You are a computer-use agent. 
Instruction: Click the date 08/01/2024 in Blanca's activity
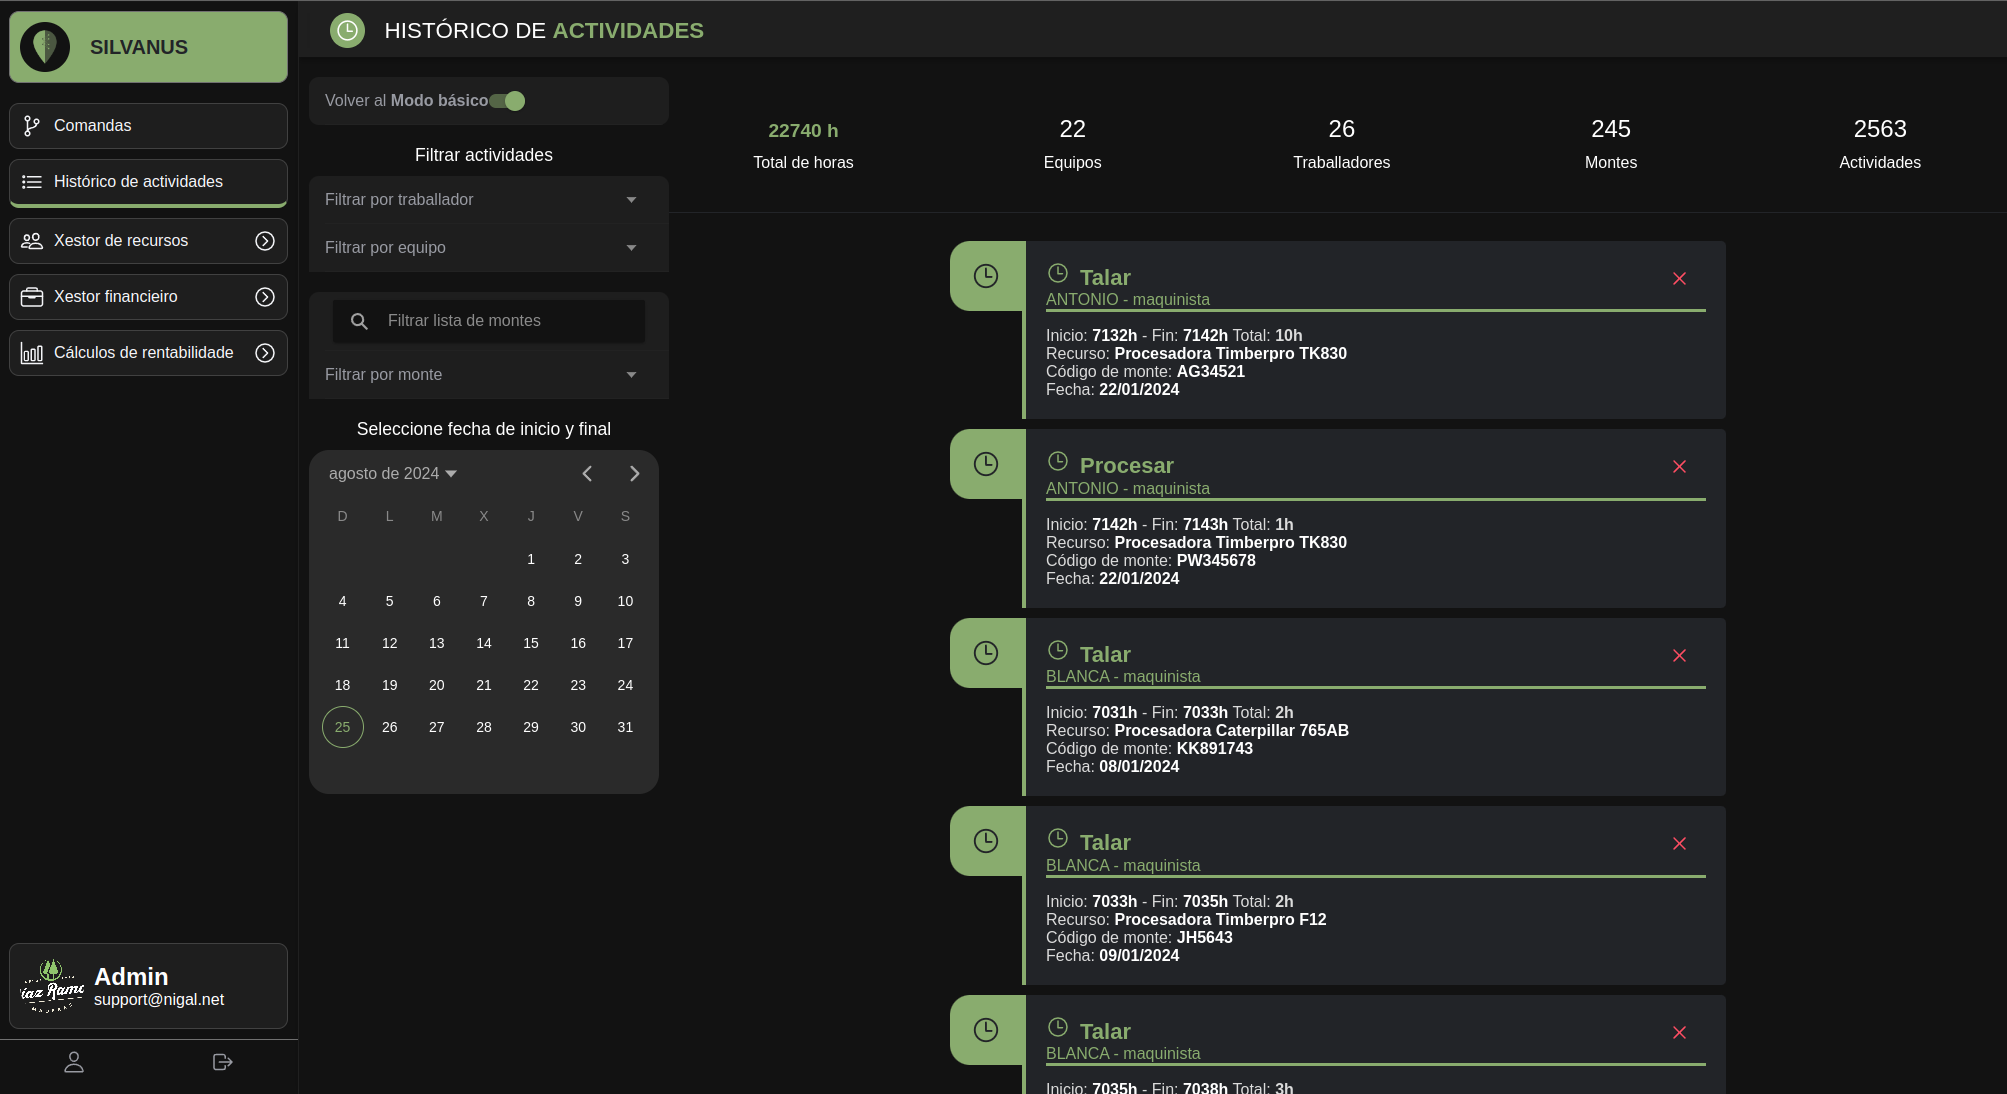[1139, 767]
